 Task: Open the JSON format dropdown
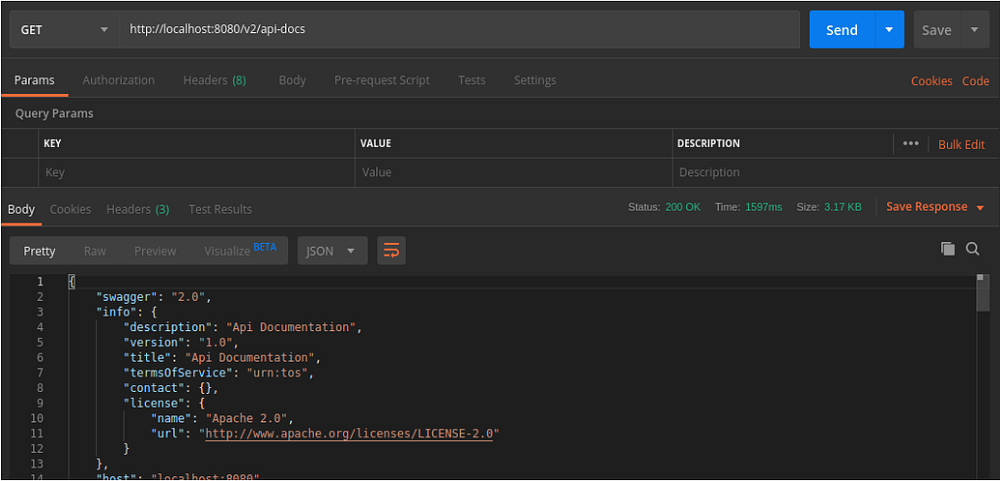click(x=332, y=251)
